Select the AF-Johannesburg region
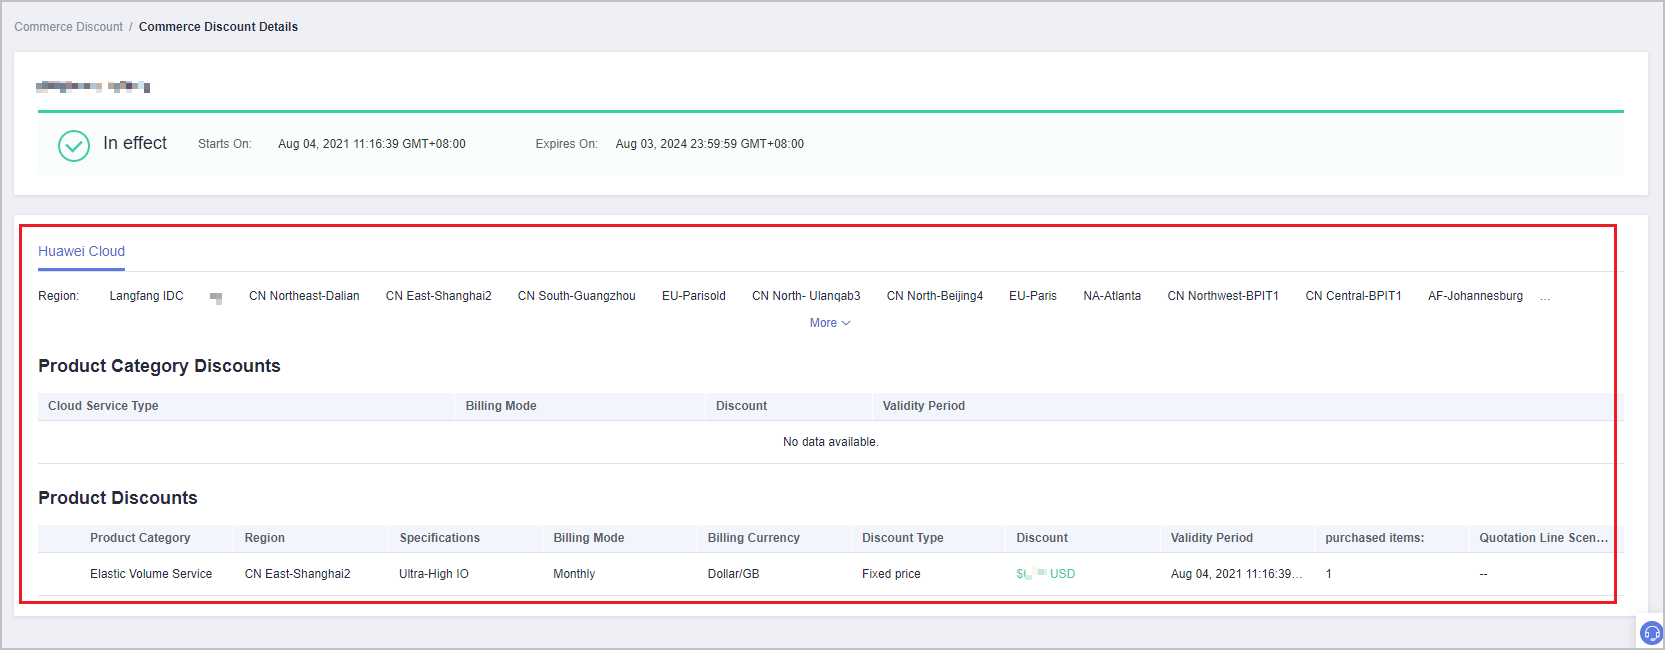1665x650 pixels. coord(1476,296)
